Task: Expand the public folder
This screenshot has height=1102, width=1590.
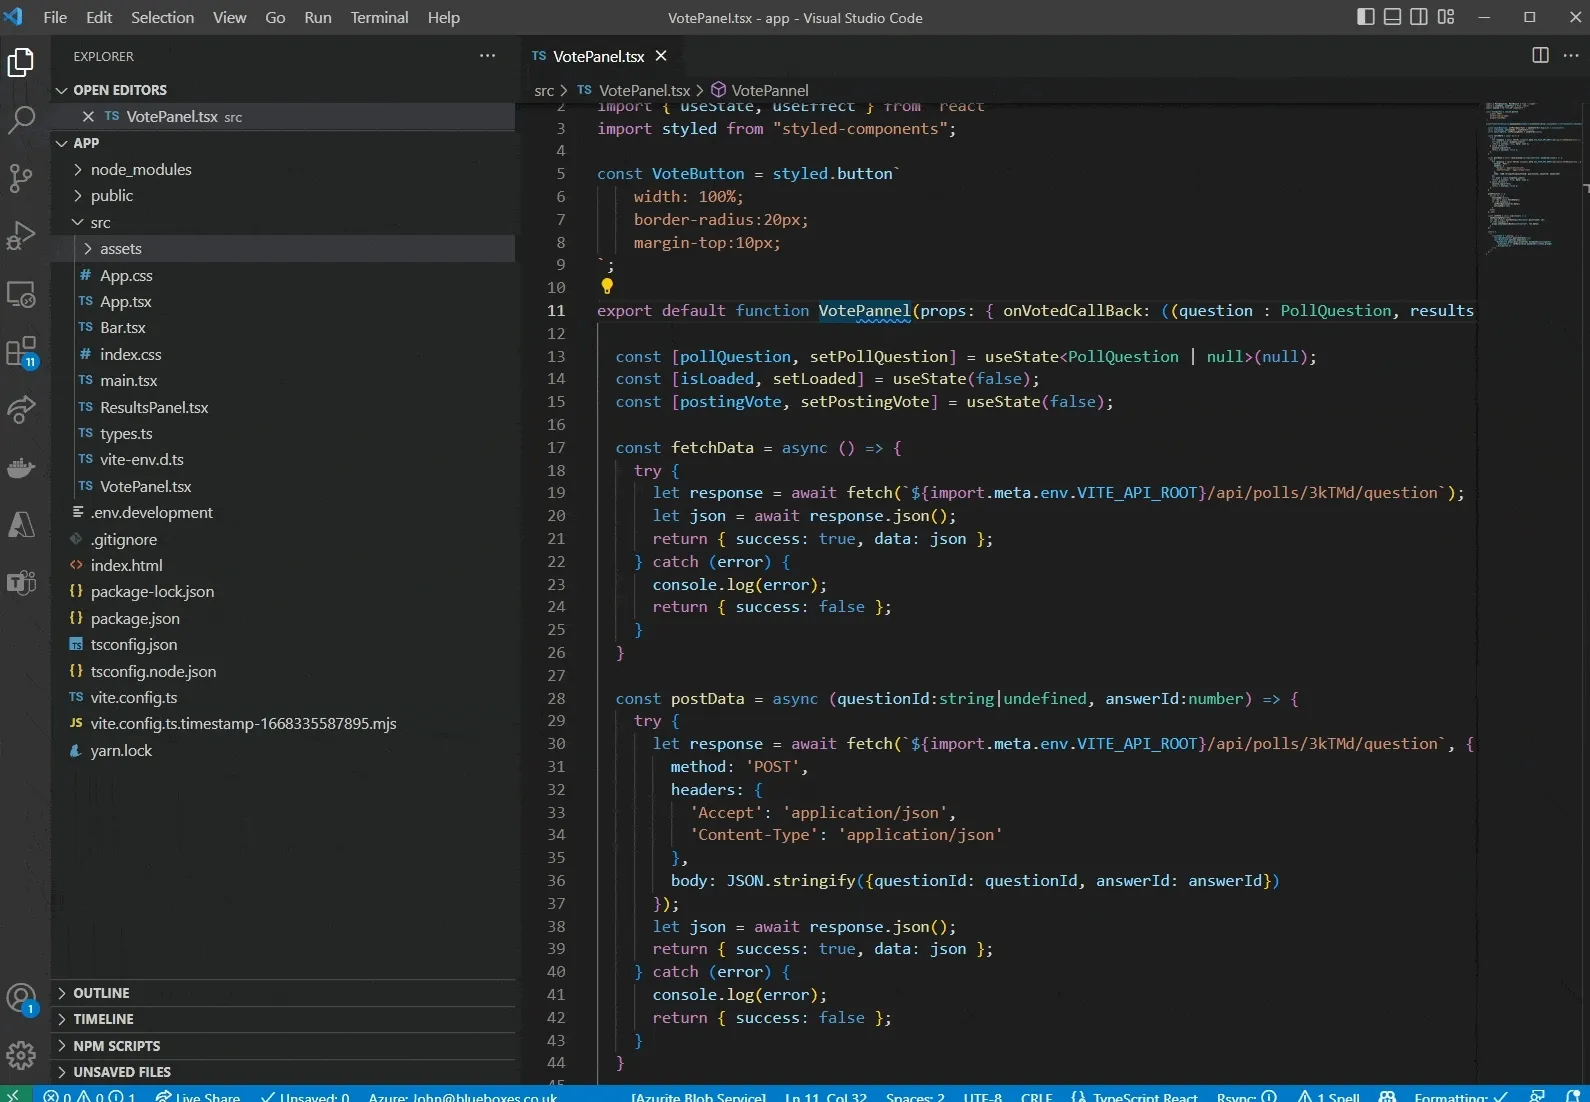Action: (284, 196)
